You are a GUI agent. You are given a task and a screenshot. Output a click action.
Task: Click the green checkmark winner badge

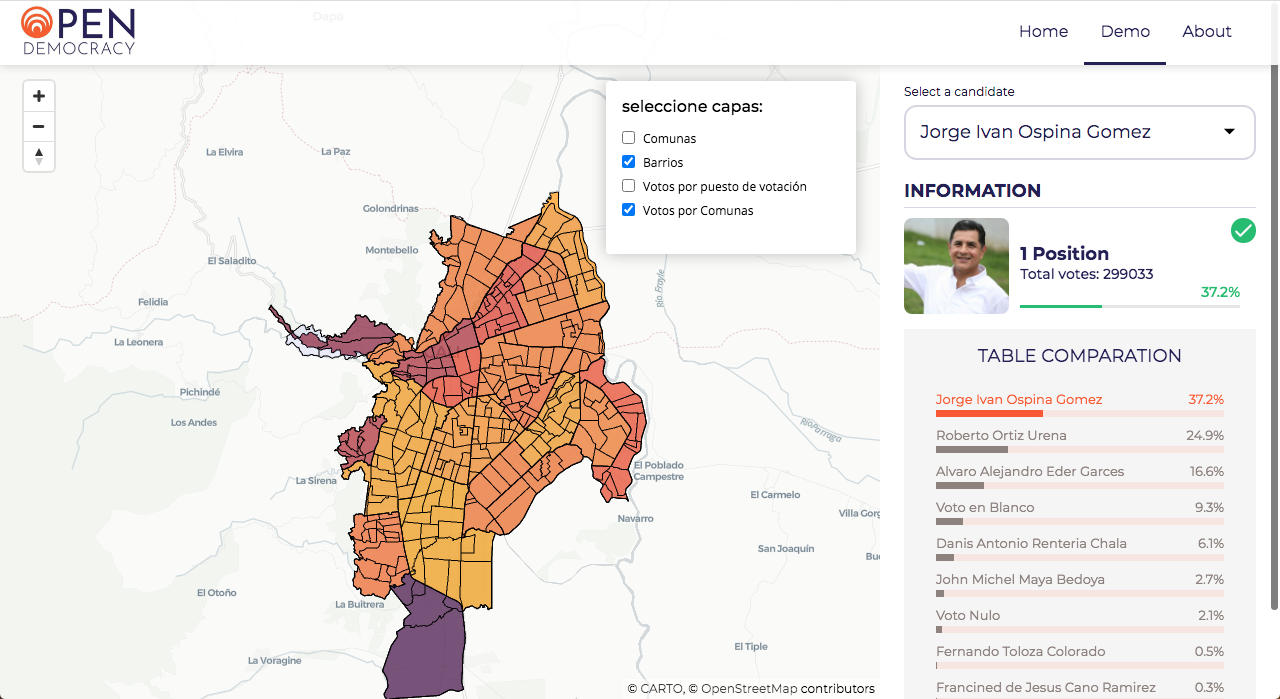tap(1243, 231)
